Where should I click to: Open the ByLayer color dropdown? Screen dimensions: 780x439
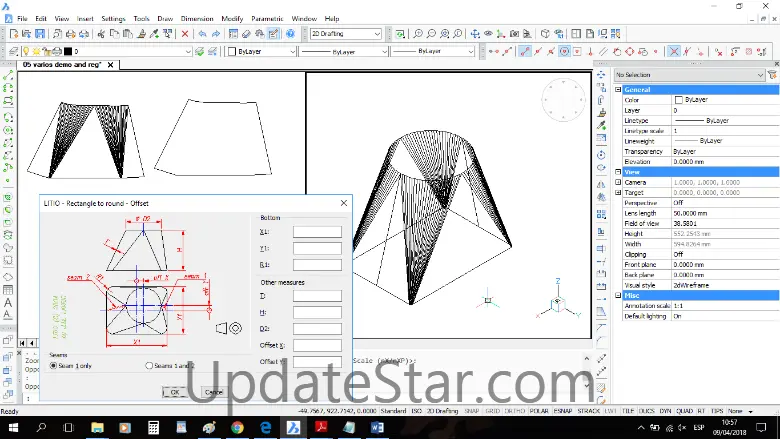292,51
